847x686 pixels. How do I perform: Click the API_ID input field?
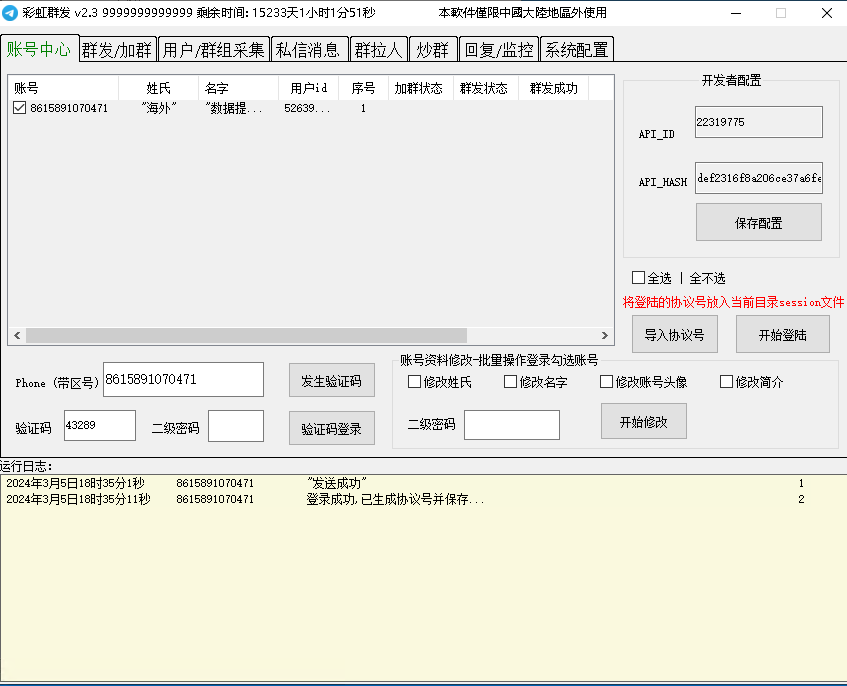pos(758,123)
